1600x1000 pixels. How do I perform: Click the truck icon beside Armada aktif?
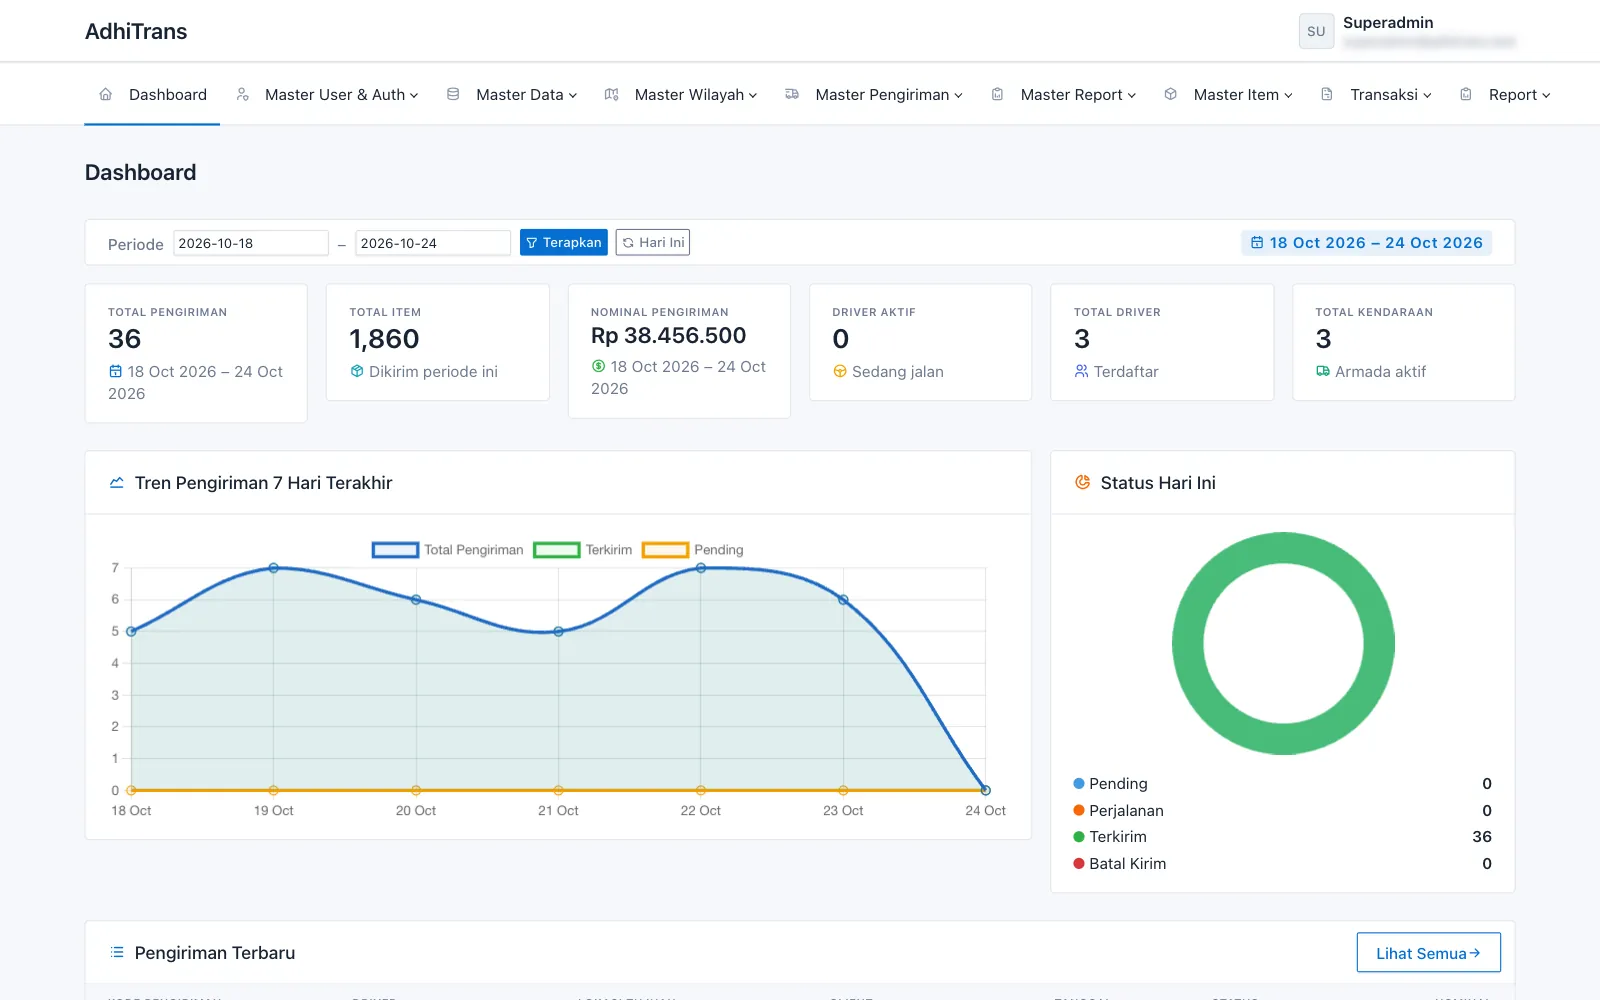[1323, 371]
